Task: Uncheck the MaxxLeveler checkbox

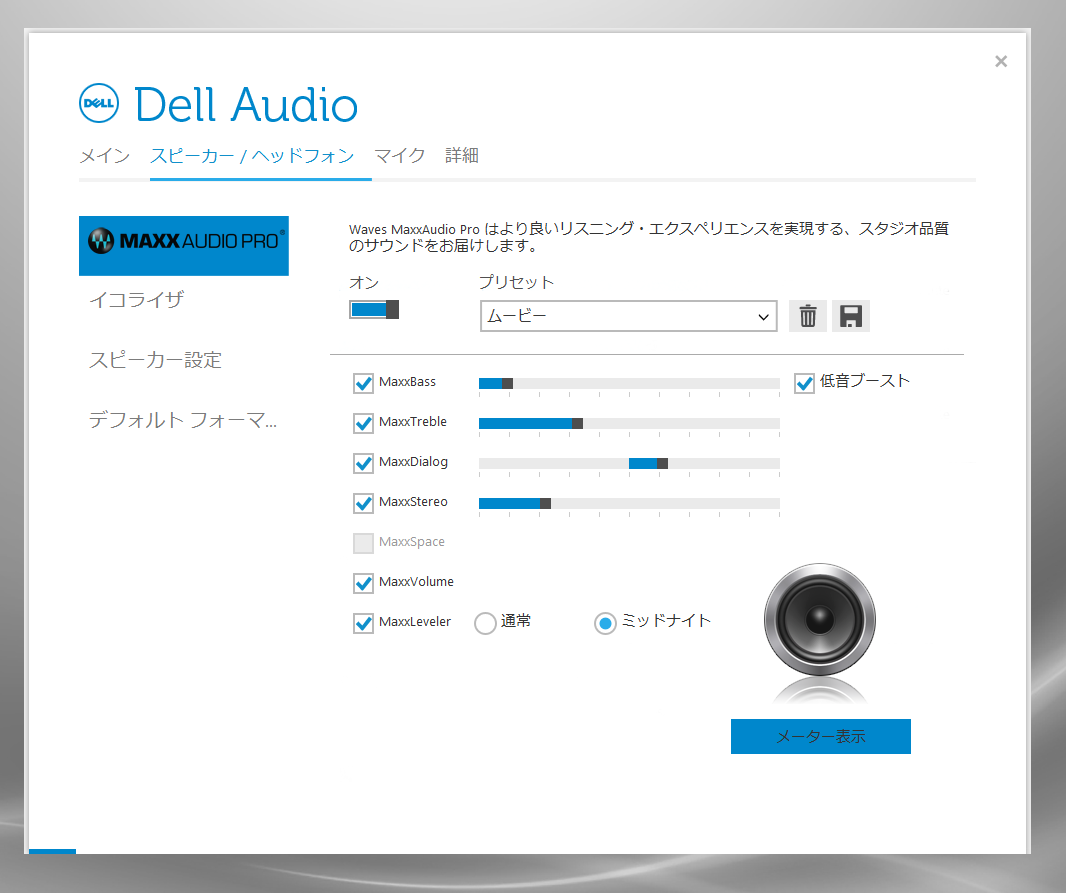Action: click(x=363, y=623)
